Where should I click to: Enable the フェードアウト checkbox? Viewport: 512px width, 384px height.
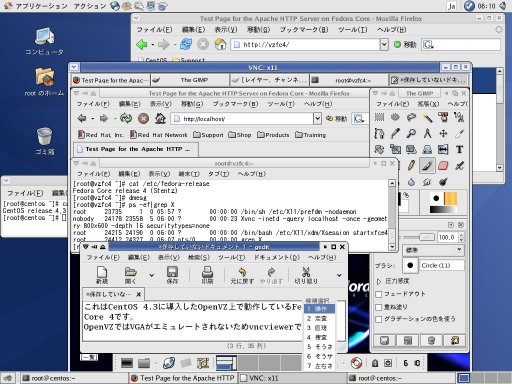tap(379, 294)
